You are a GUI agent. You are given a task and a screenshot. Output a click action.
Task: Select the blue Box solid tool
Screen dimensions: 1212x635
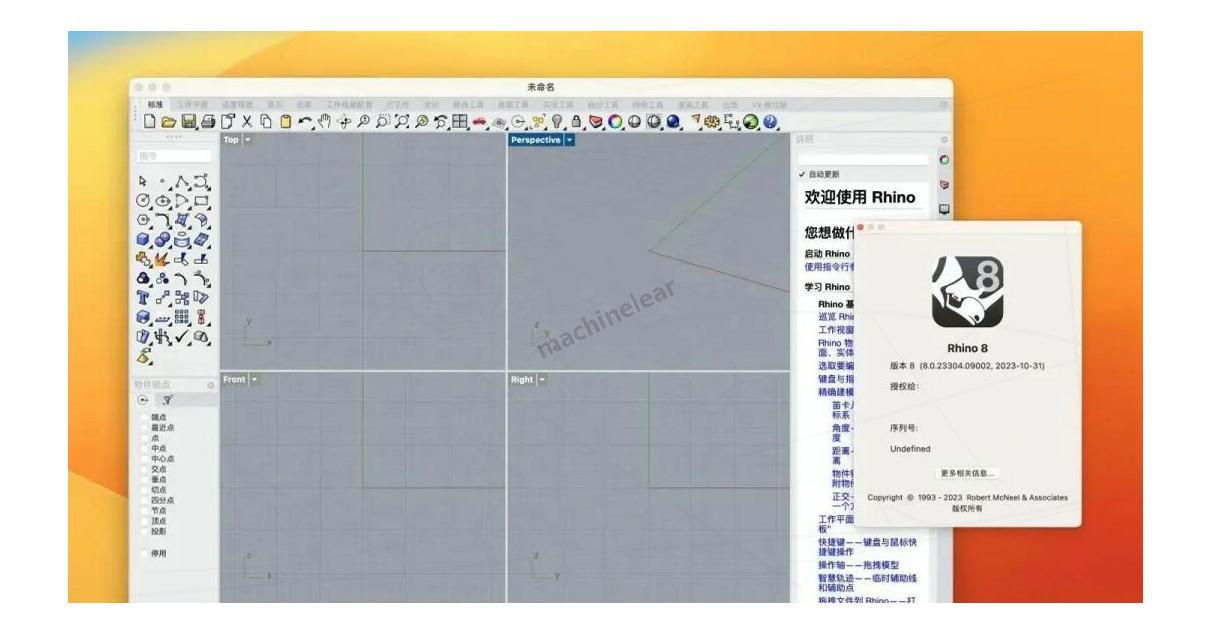[x=143, y=240]
